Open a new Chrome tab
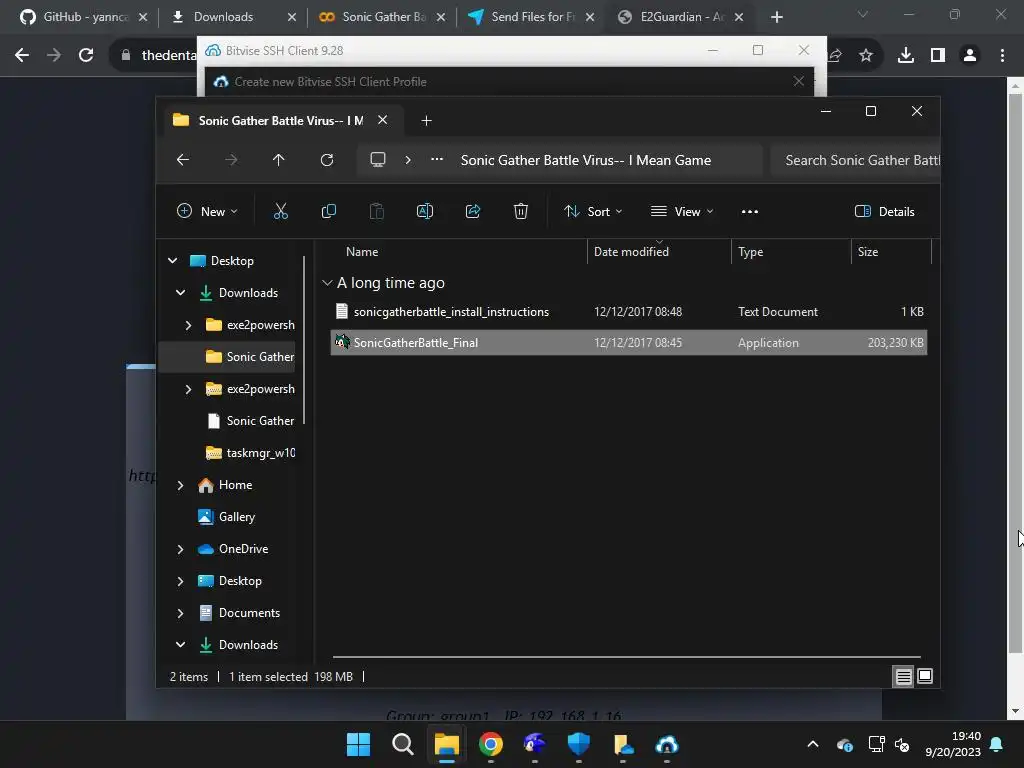 (776, 17)
